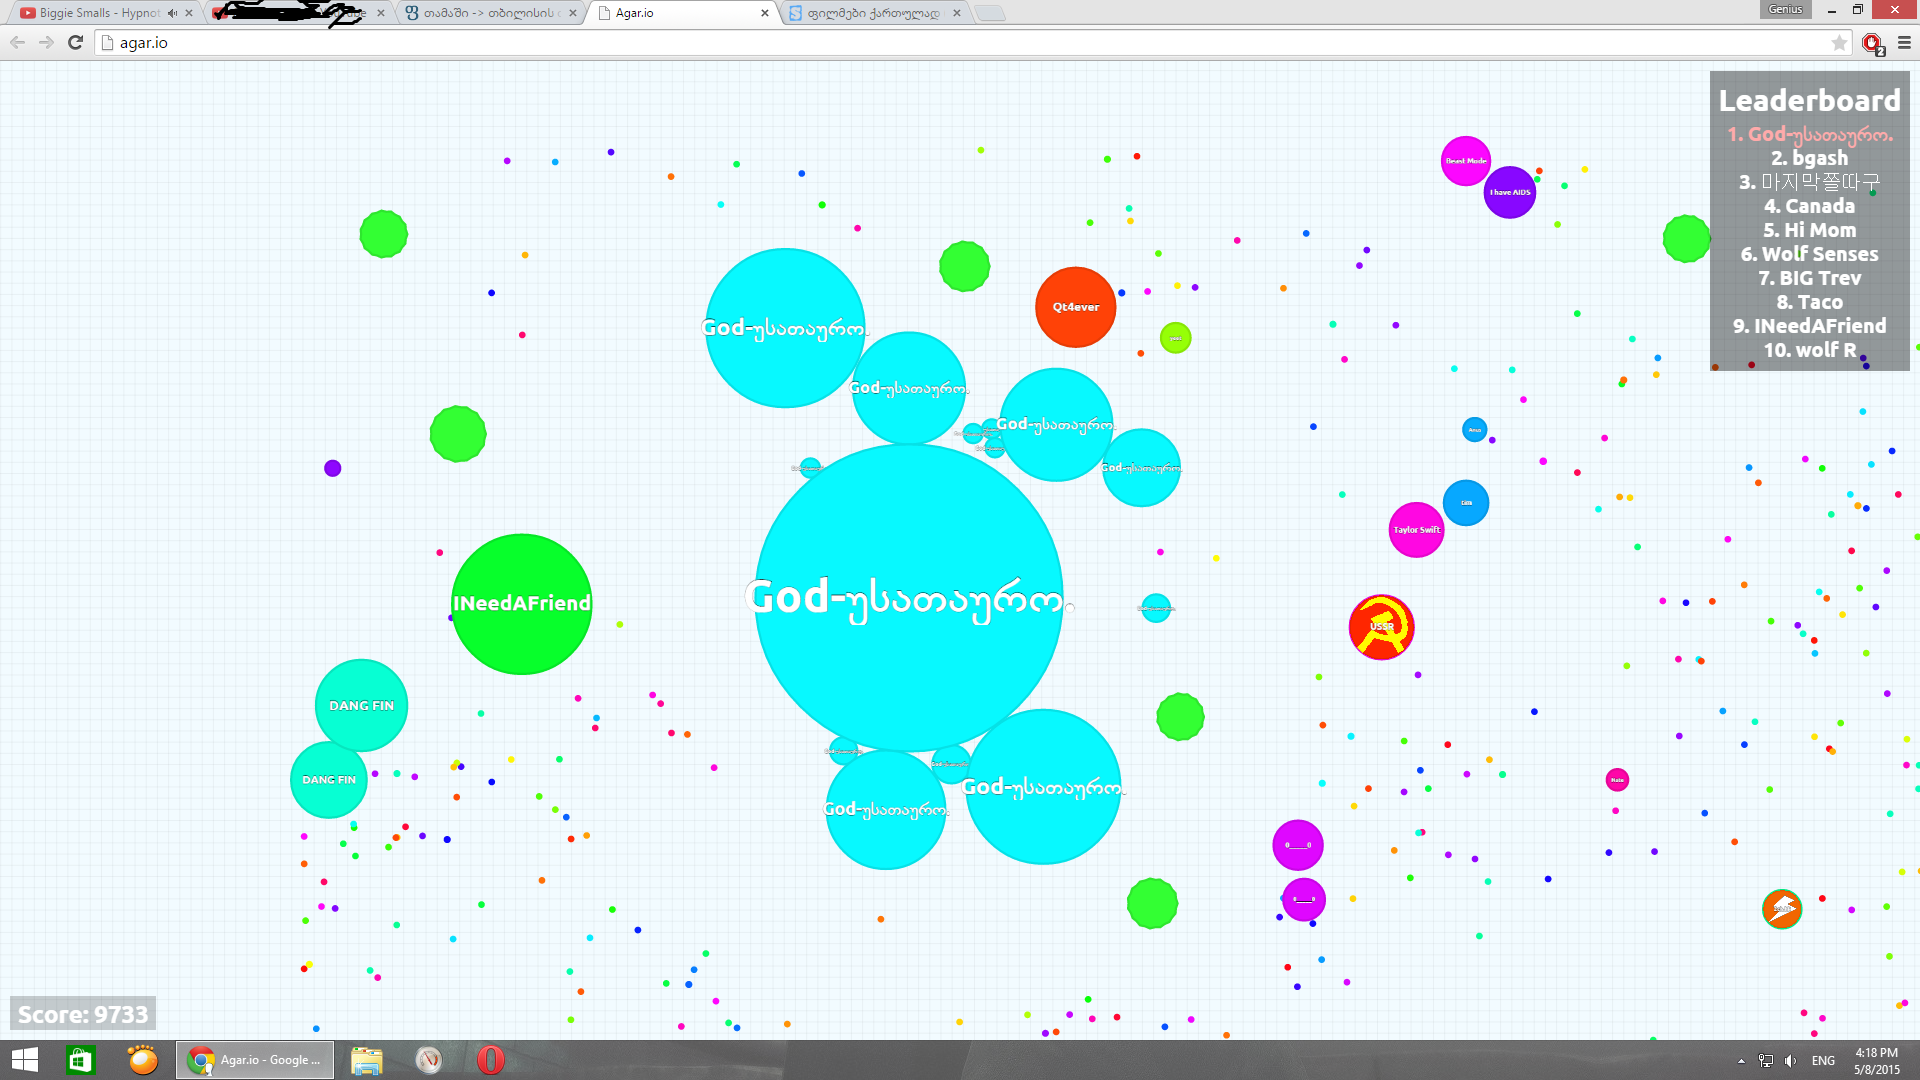Open the red extension icon in toolbar
Screen dimensions: 1920x1080
pyautogui.click(x=1872, y=43)
